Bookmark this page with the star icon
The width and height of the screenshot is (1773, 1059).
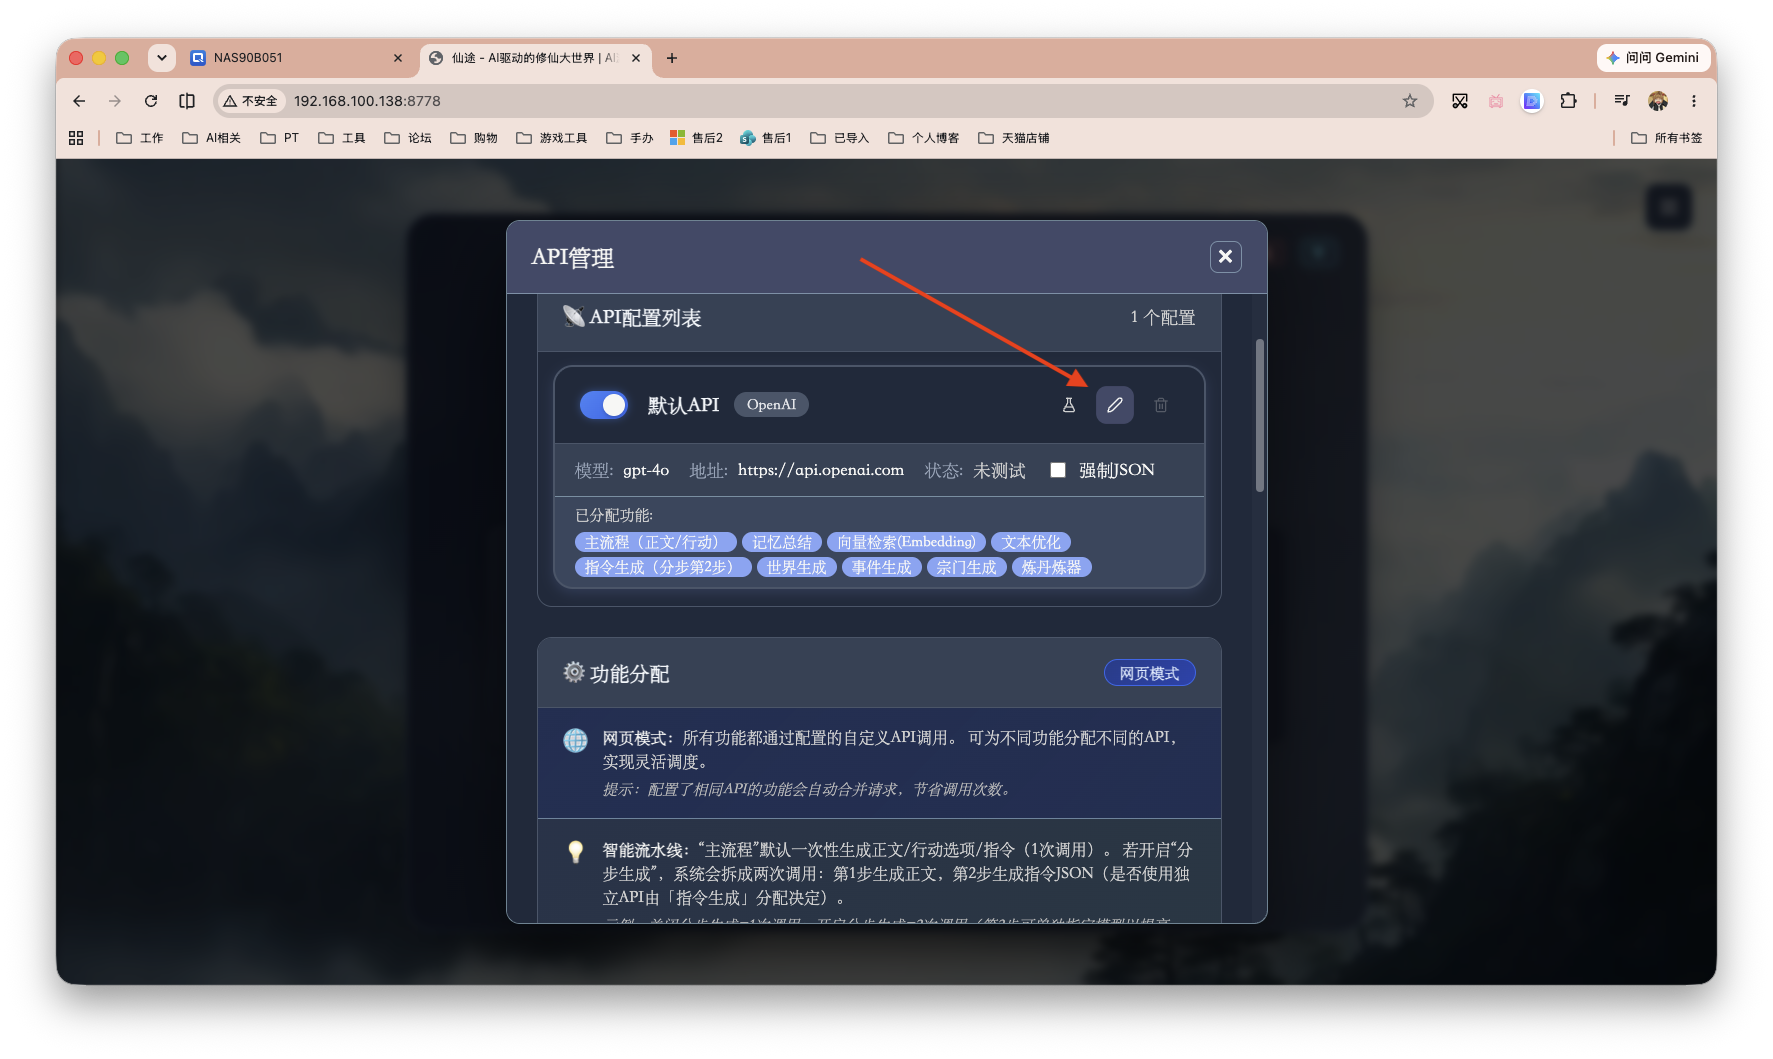tap(1410, 101)
